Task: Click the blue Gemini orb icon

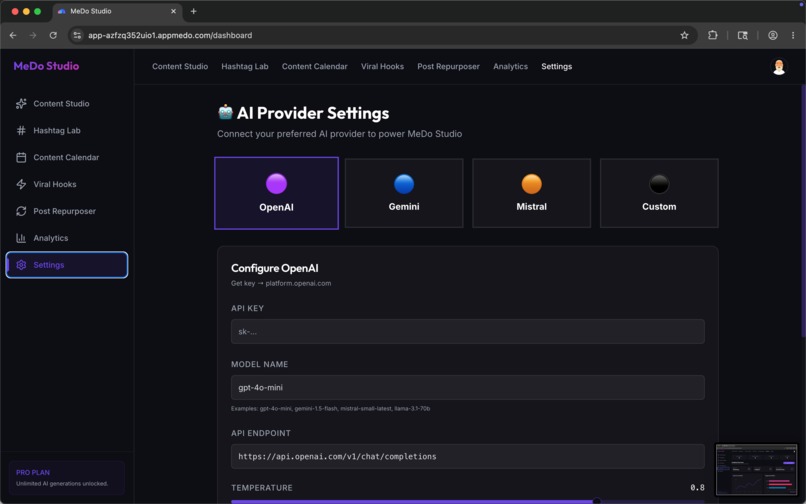Action: pos(404,184)
